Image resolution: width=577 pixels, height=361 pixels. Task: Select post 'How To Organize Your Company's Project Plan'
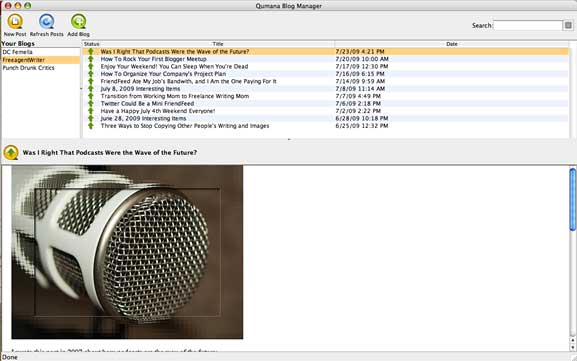pyautogui.click(x=163, y=74)
